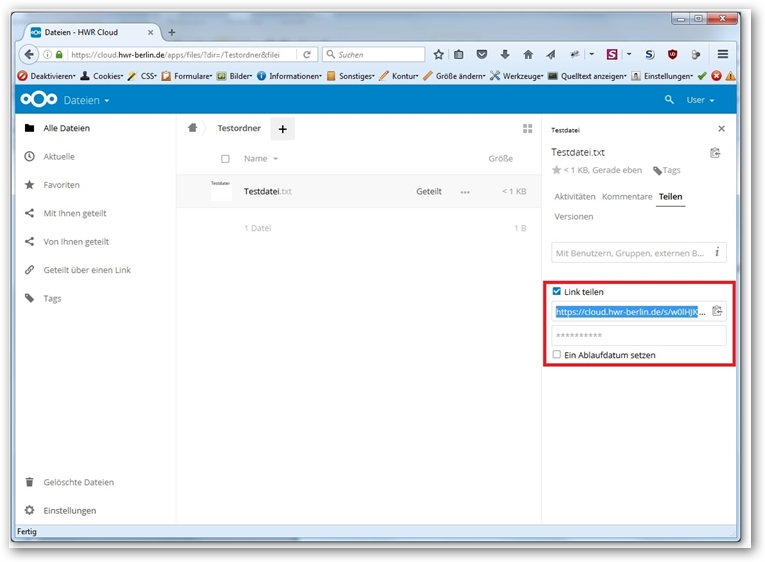The width and height of the screenshot is (765, 562).
Task: Go to home folder breadcrumb icon
Action: coord(192,128)
